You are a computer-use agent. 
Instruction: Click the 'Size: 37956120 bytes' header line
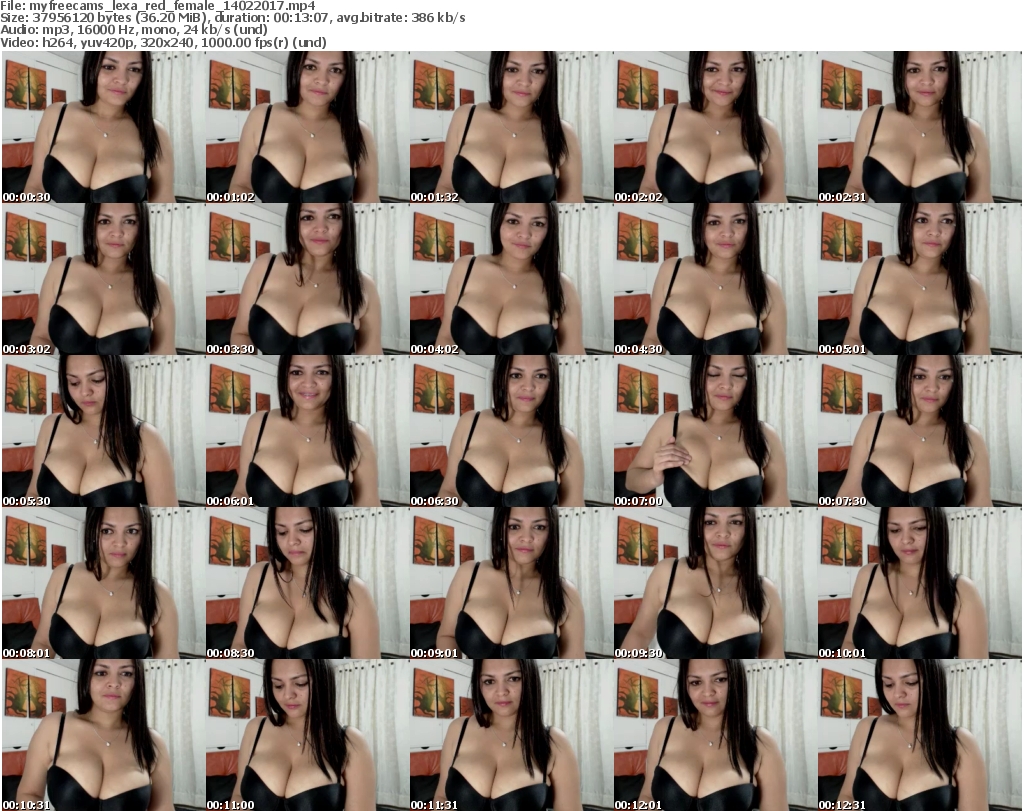[232, 18]
